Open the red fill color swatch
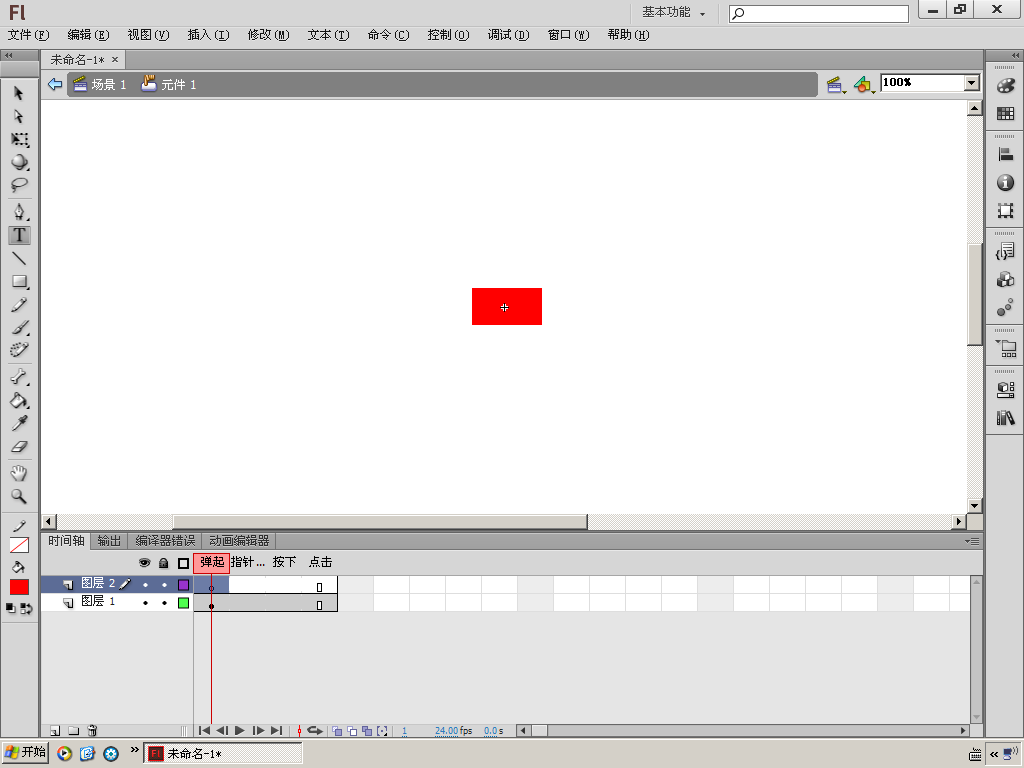The height and width of the screenshot is (768, 1024). pyautogui.click(x=20, y=587)
